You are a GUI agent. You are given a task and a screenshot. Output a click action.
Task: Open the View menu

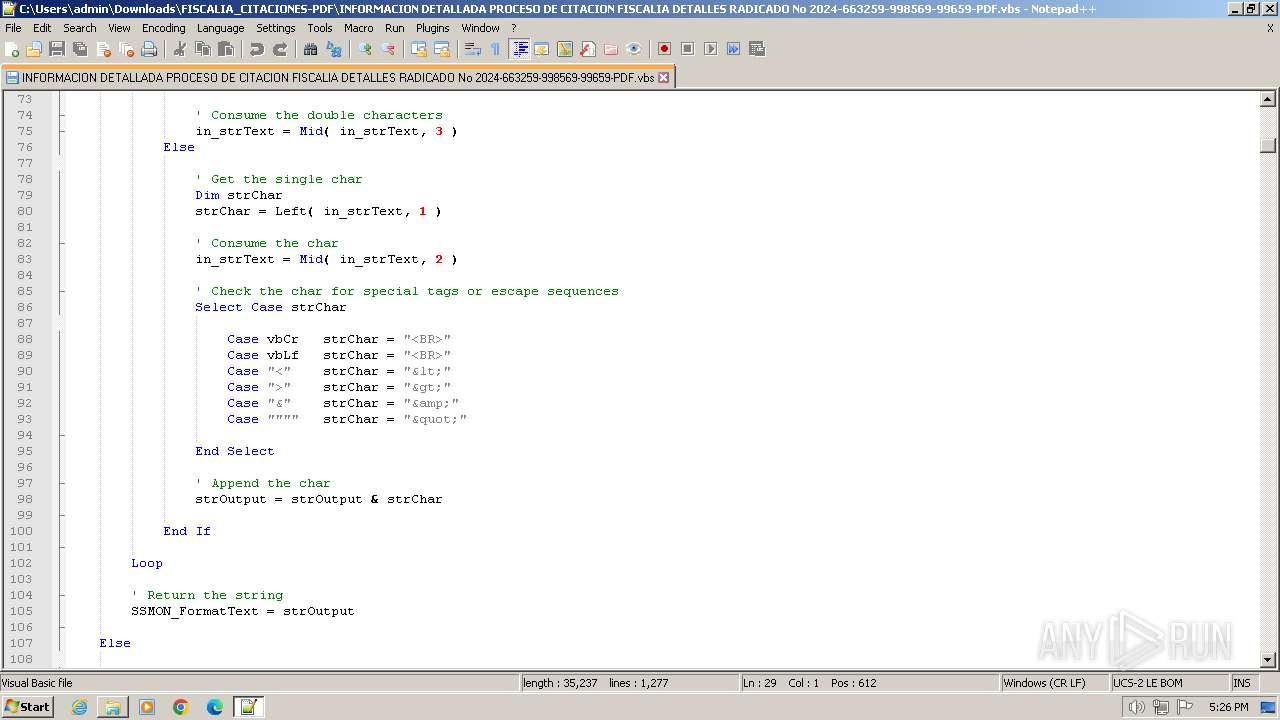[119, 28]
